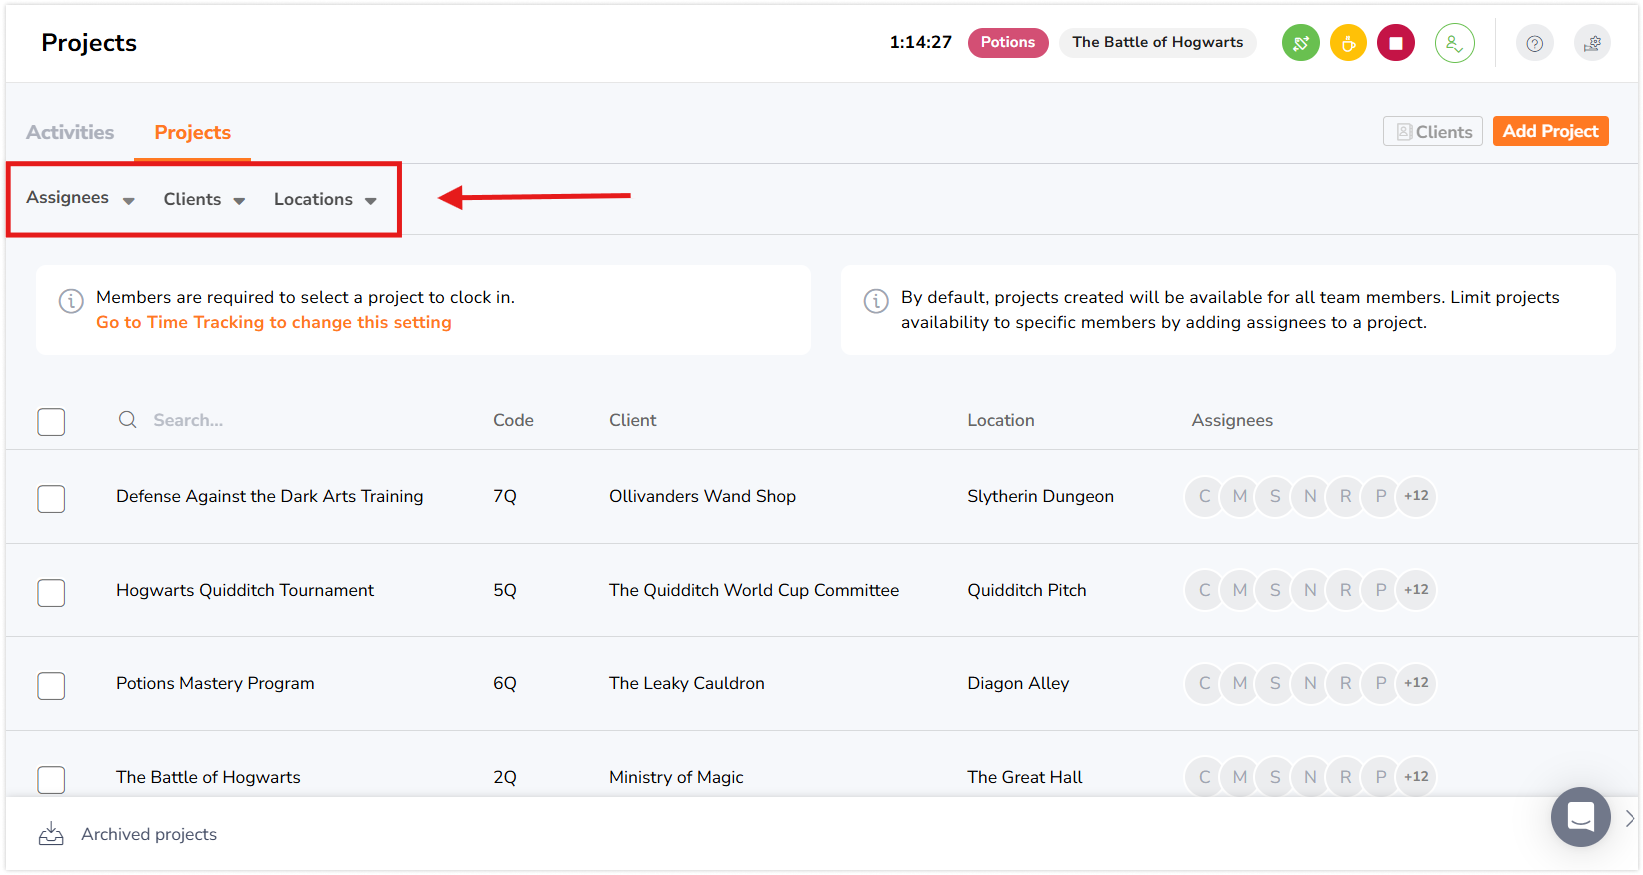Viewport: 1643px width, 875px height.
Task: Open the green-outlined member status icon
Action: [x=1454, y=43]
